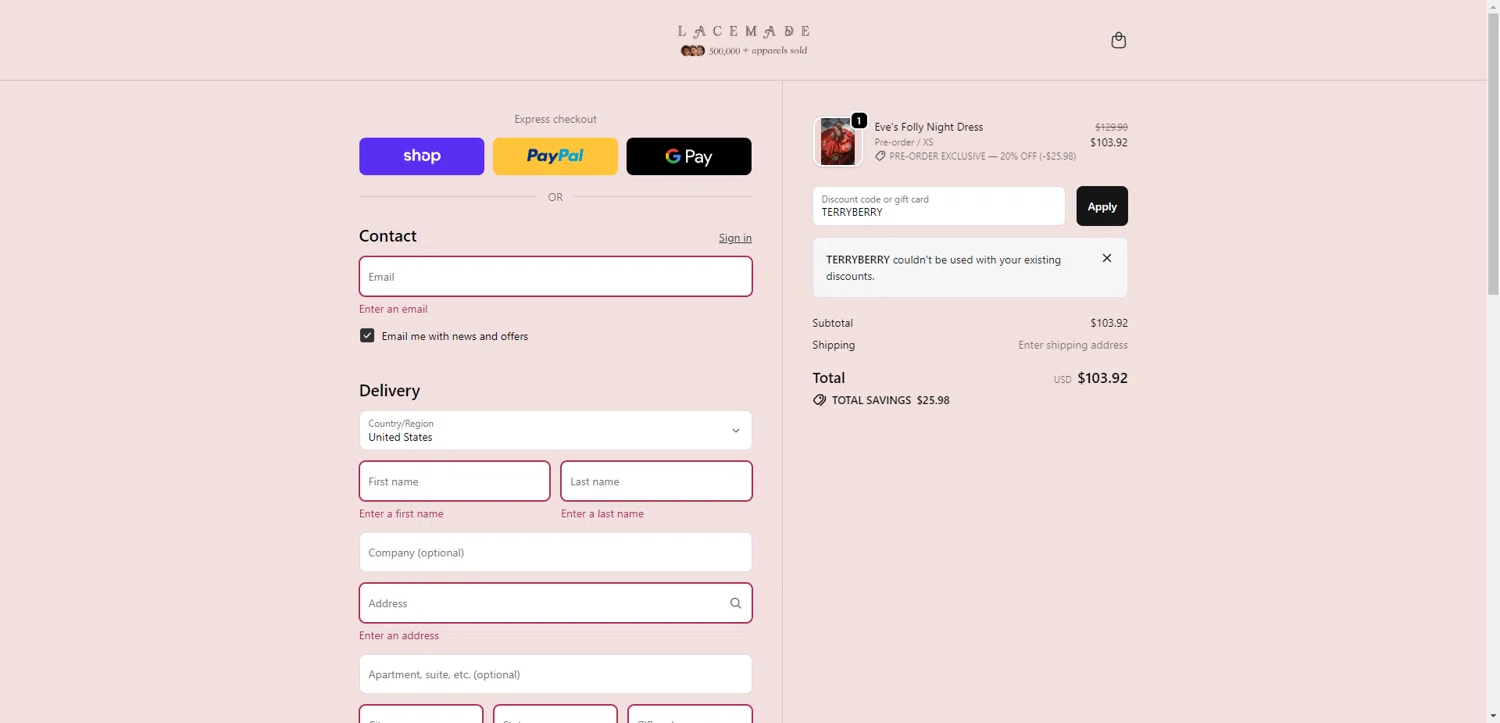
Task: Pay with Shop Pay express button
Action: coord(421,156)
